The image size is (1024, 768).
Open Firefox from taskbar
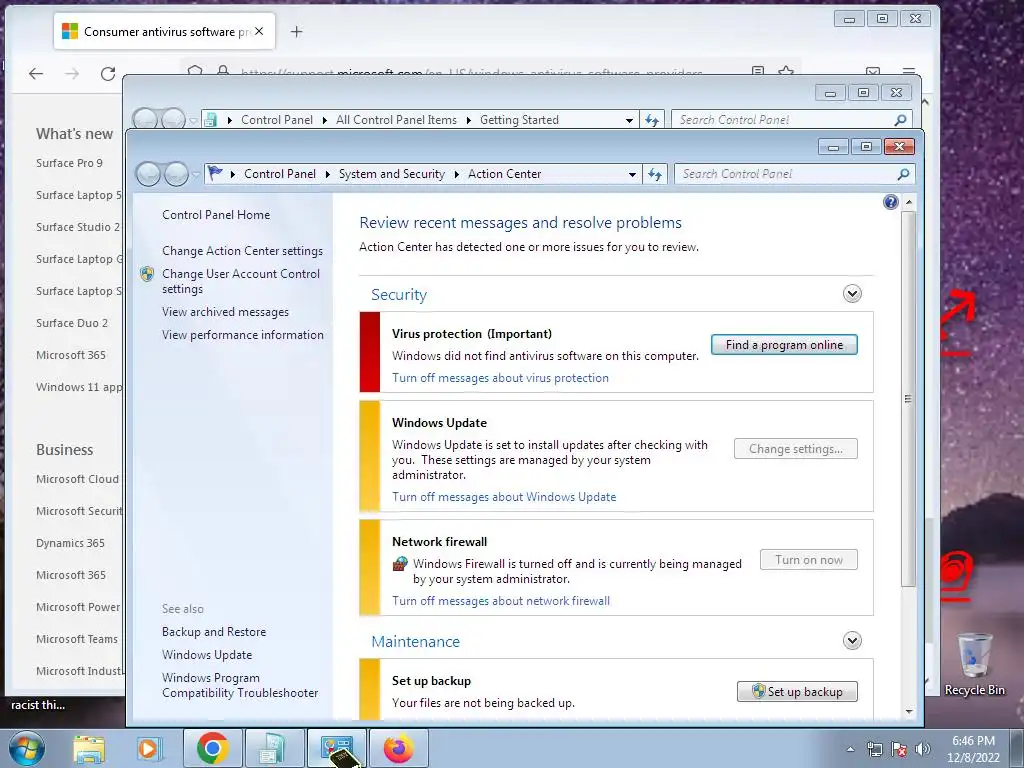398,748
